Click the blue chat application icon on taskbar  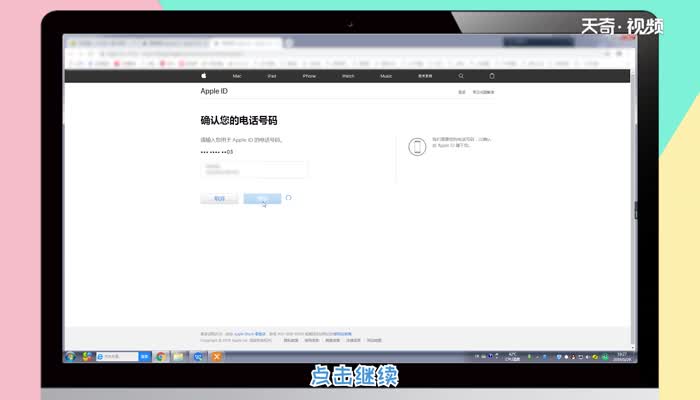click(198, 356)
